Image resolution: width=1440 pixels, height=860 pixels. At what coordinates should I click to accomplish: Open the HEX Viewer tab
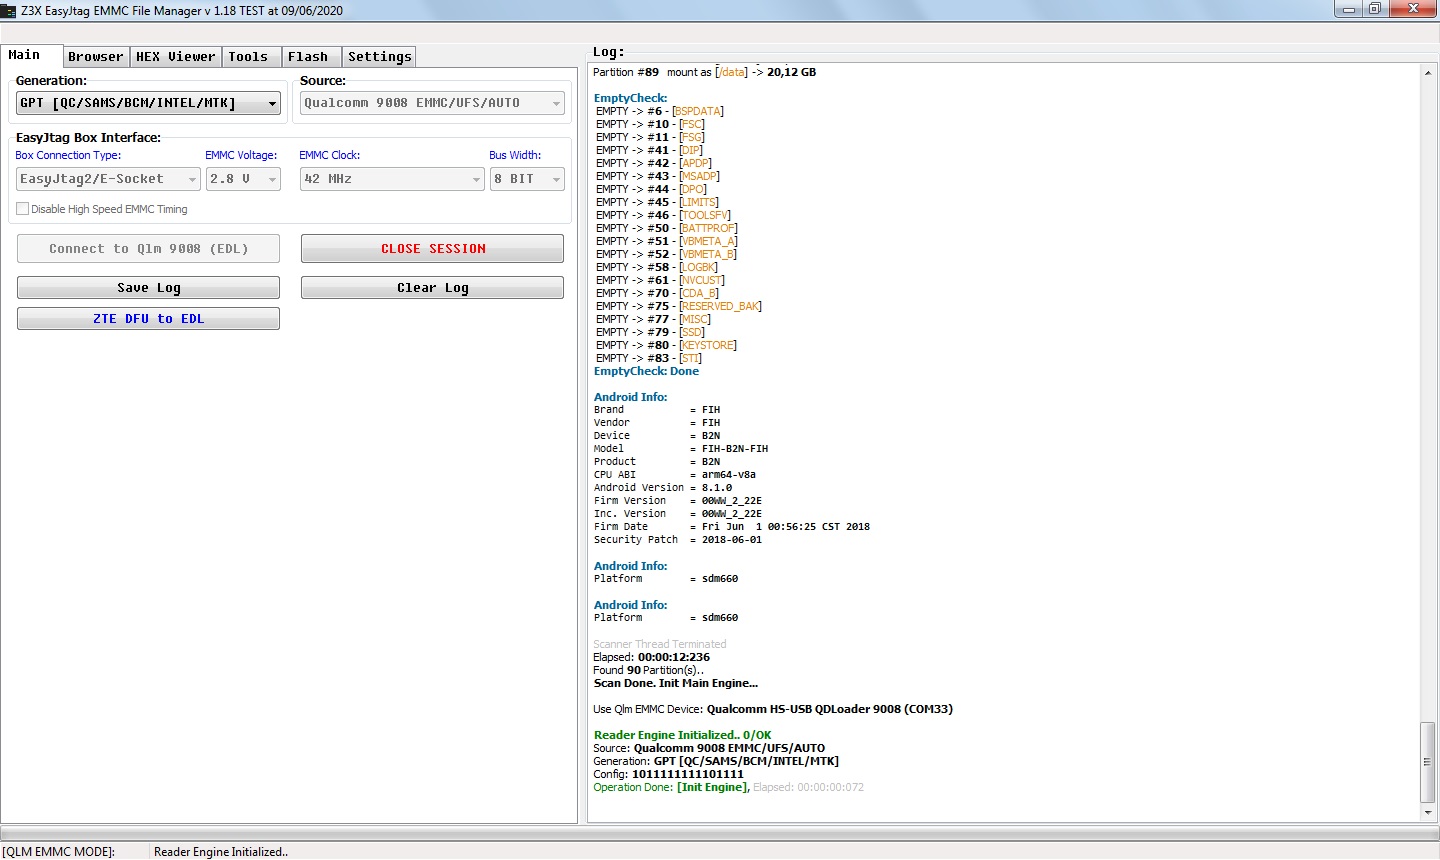tap(176, 57)
